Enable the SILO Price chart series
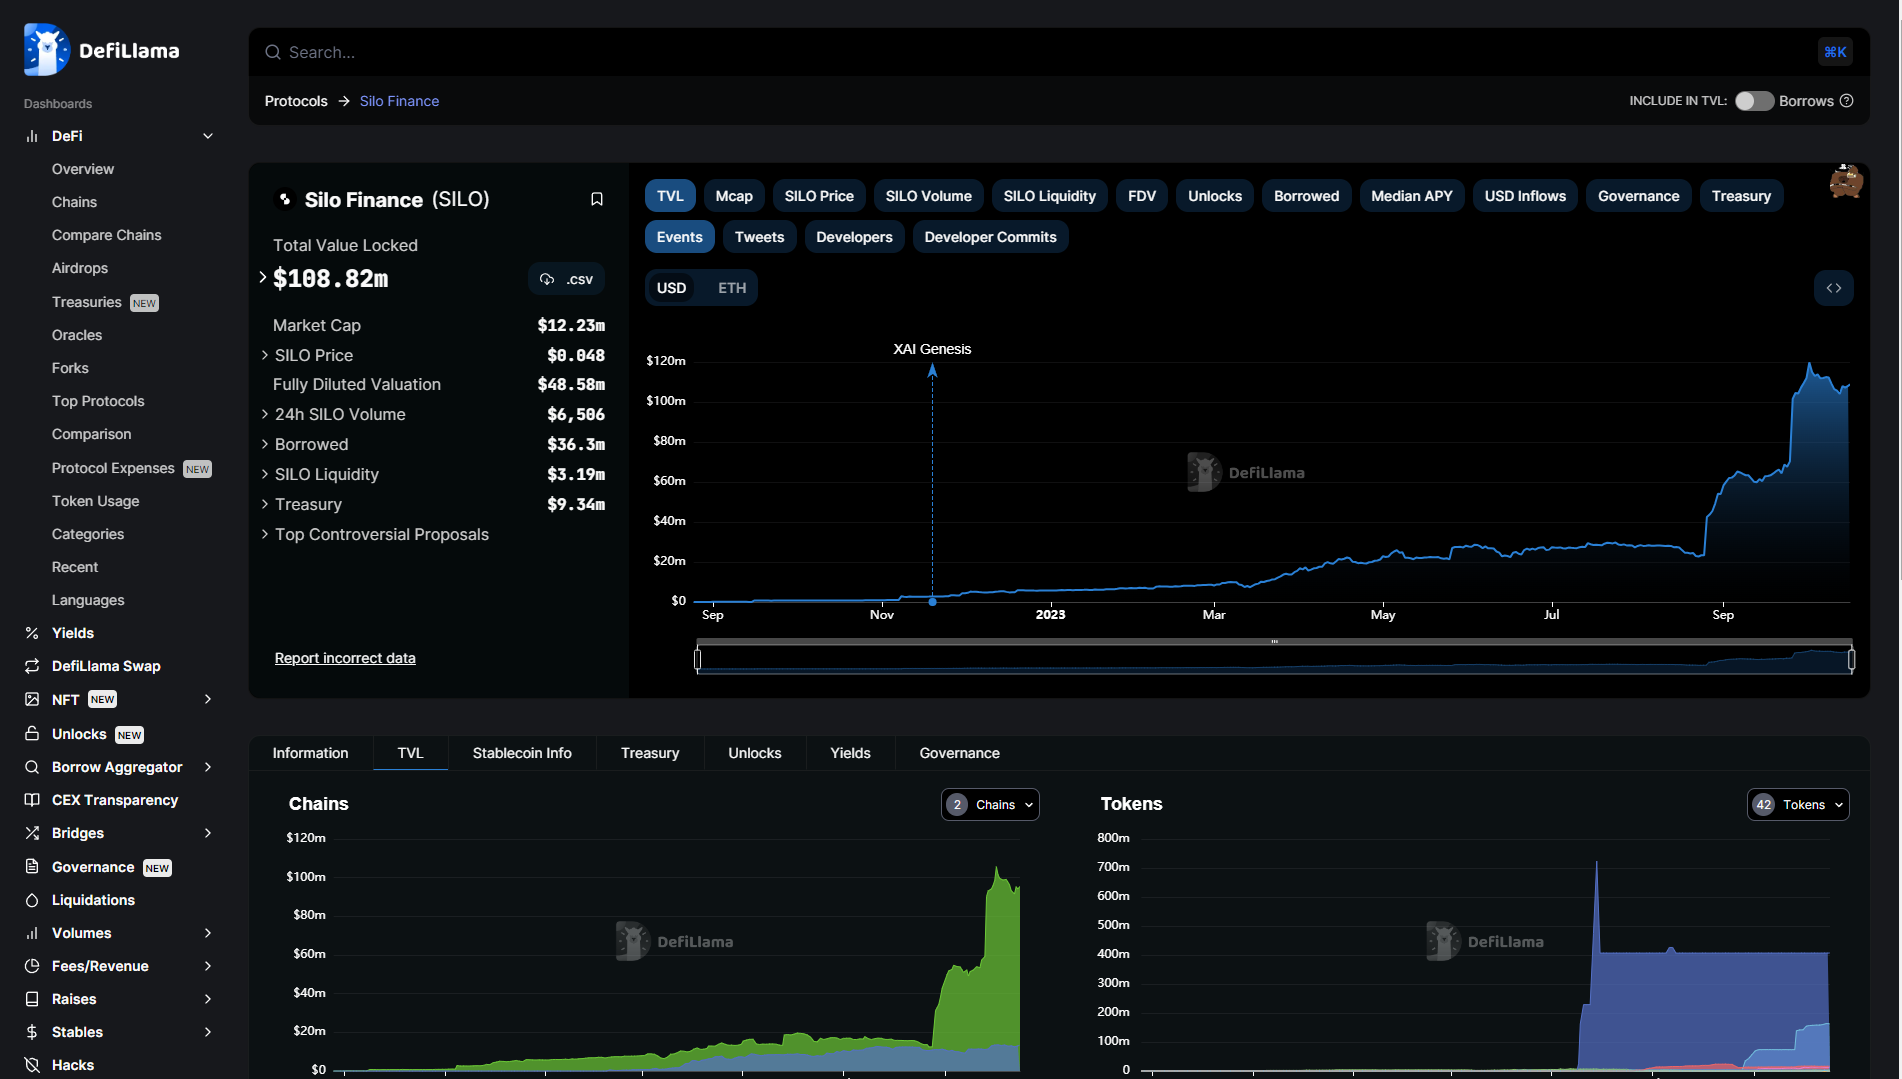The image size is (1902, 1079). pos(819,196)
